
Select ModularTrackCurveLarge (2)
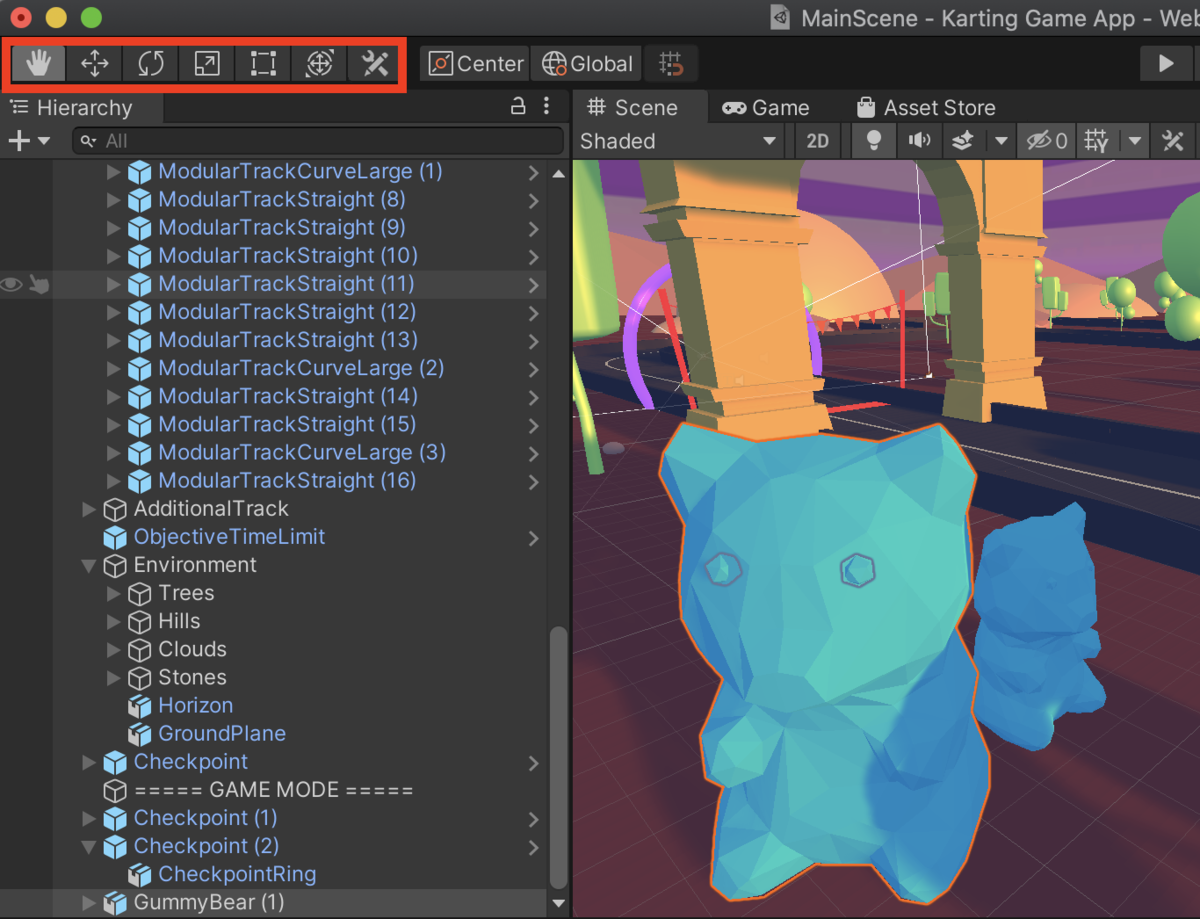[x=301, y=368]
